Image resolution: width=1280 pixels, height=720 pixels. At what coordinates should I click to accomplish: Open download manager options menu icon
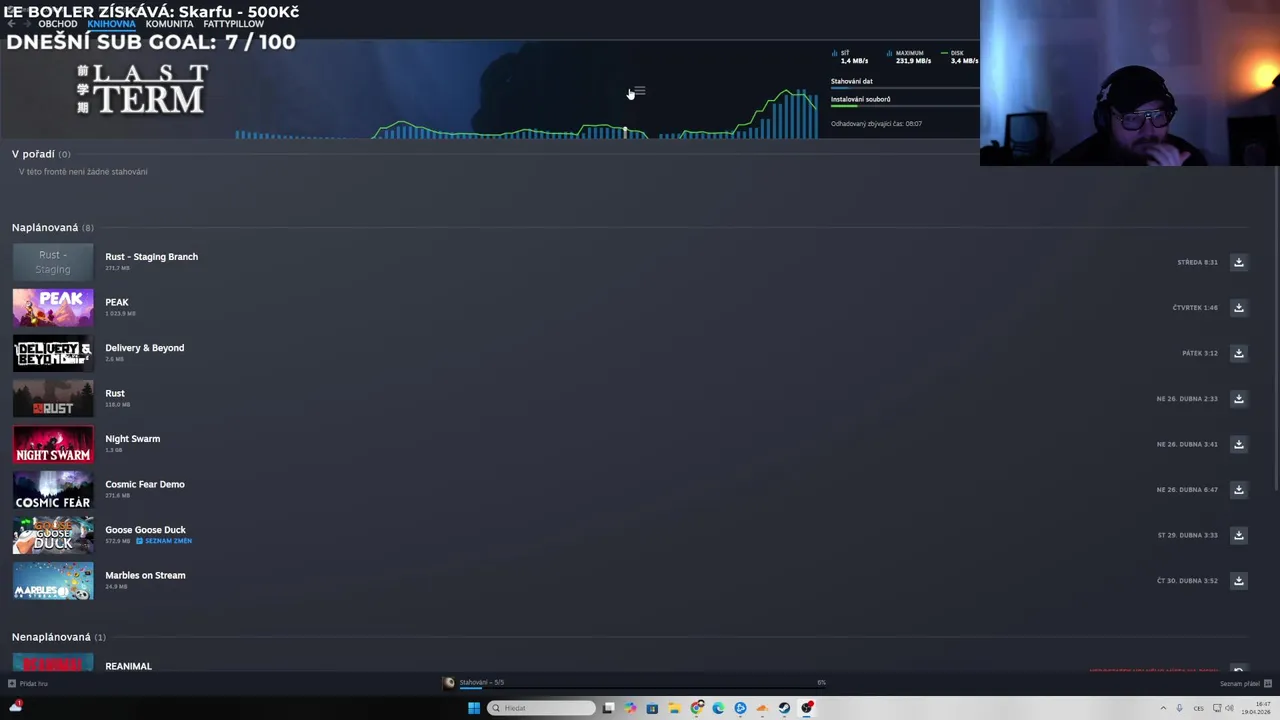tap(640, 91)
